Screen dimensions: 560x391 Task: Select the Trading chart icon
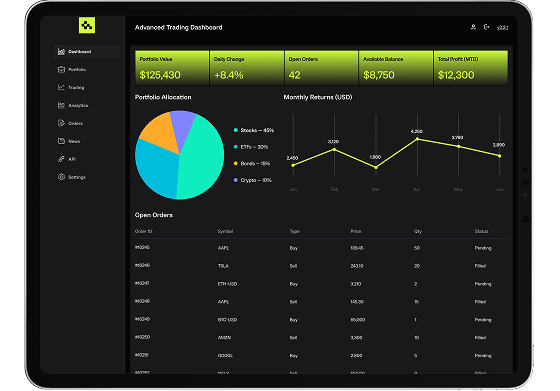coord(61,87)
